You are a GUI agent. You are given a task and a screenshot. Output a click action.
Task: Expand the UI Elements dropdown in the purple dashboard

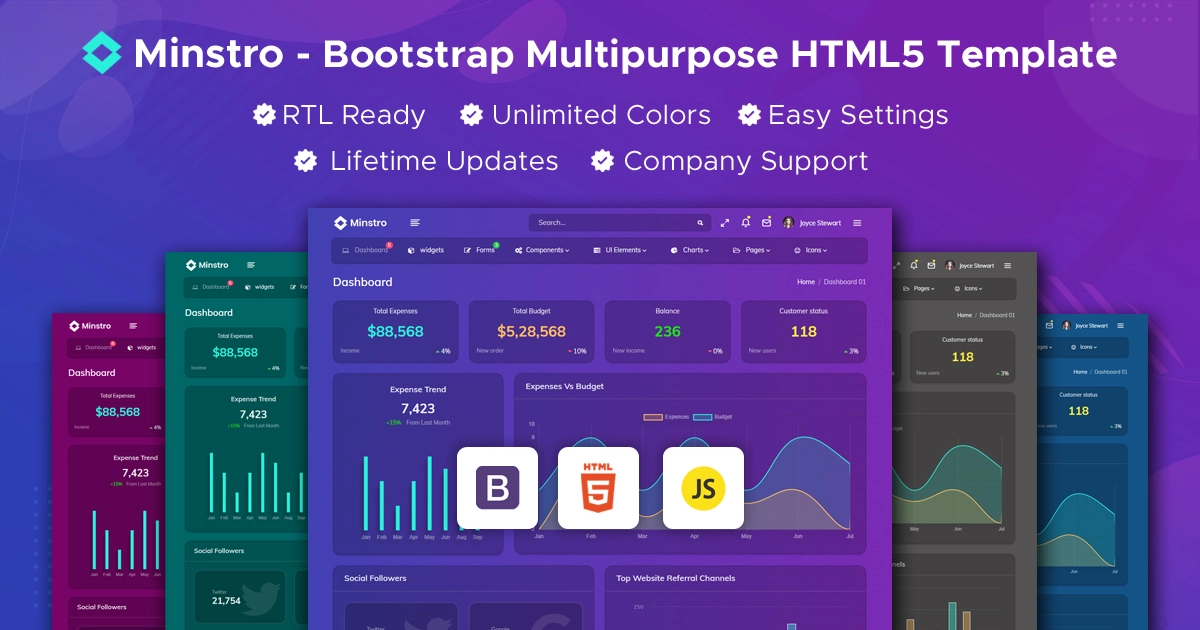tap(620, 250)
